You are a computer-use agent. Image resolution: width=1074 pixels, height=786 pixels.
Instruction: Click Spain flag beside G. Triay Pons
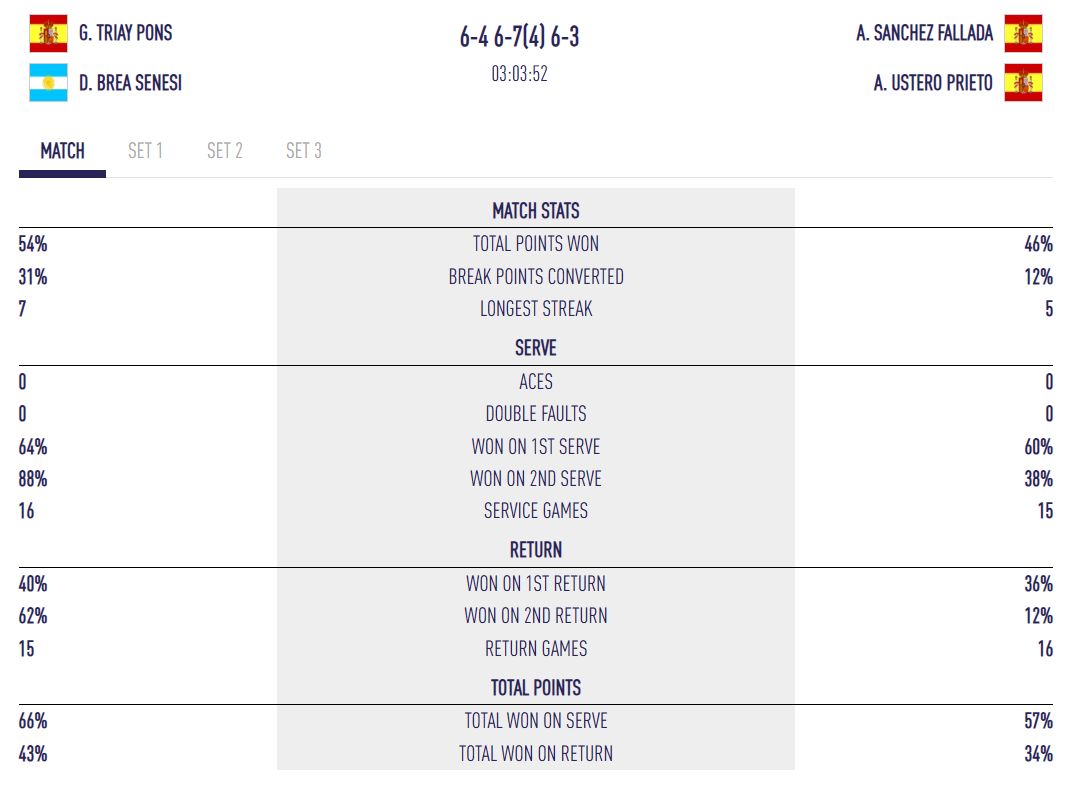[x=48, y=34]
